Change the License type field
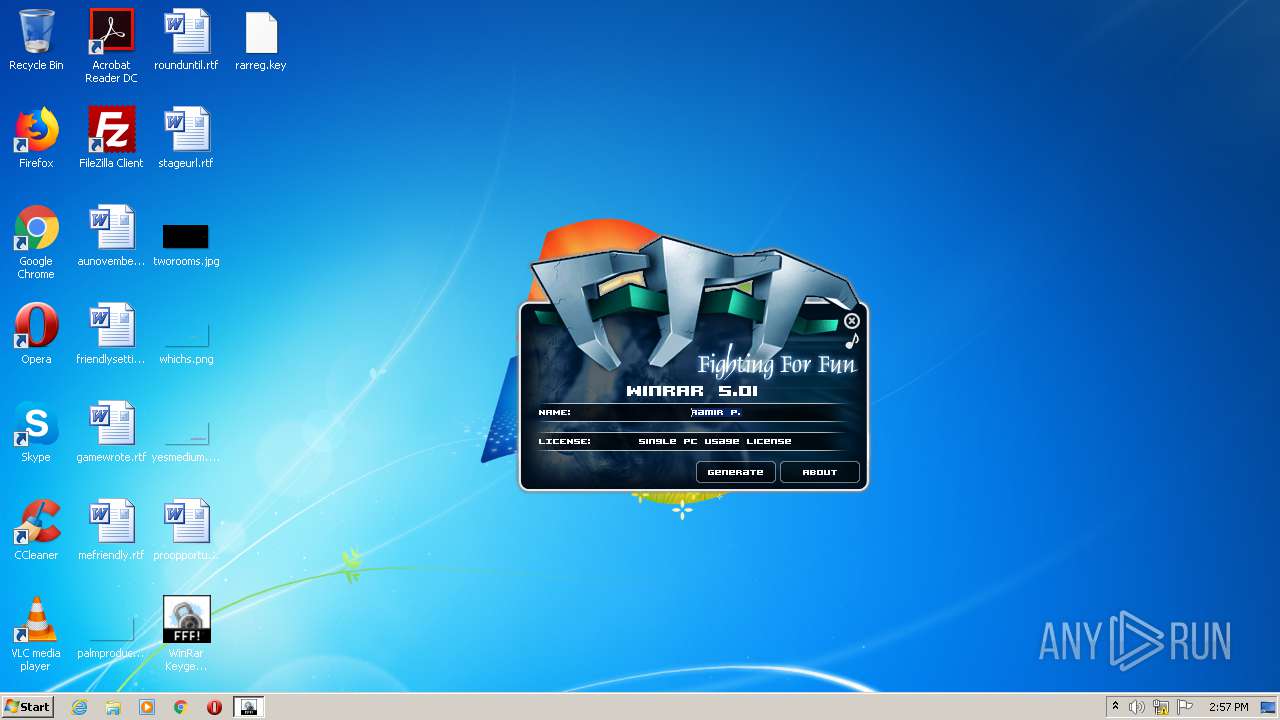 (x=715, y=441)
